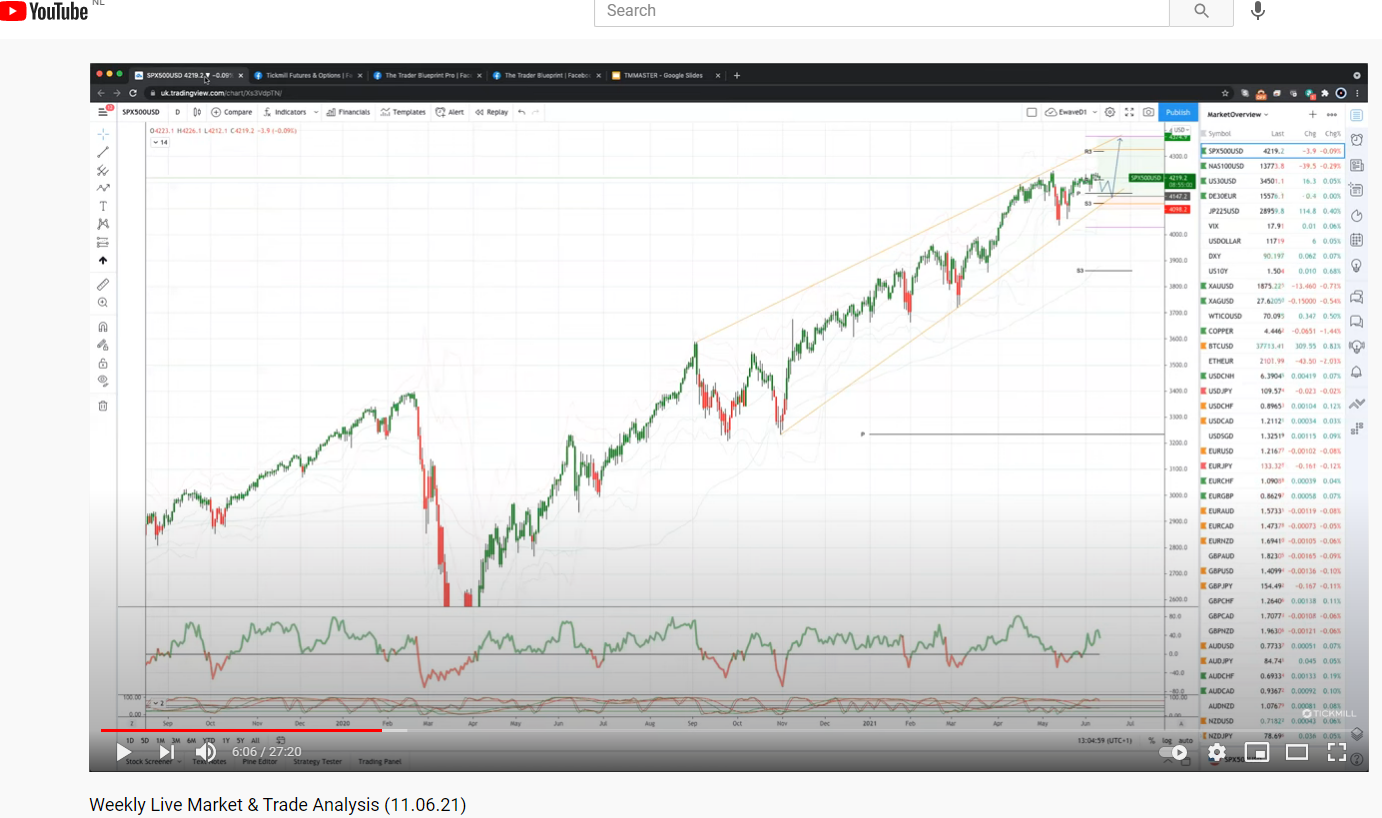The height and width of the screenshot is (818, 1382).
Task: Select the Zoom In magnifier tool
Action: [103, 302]
